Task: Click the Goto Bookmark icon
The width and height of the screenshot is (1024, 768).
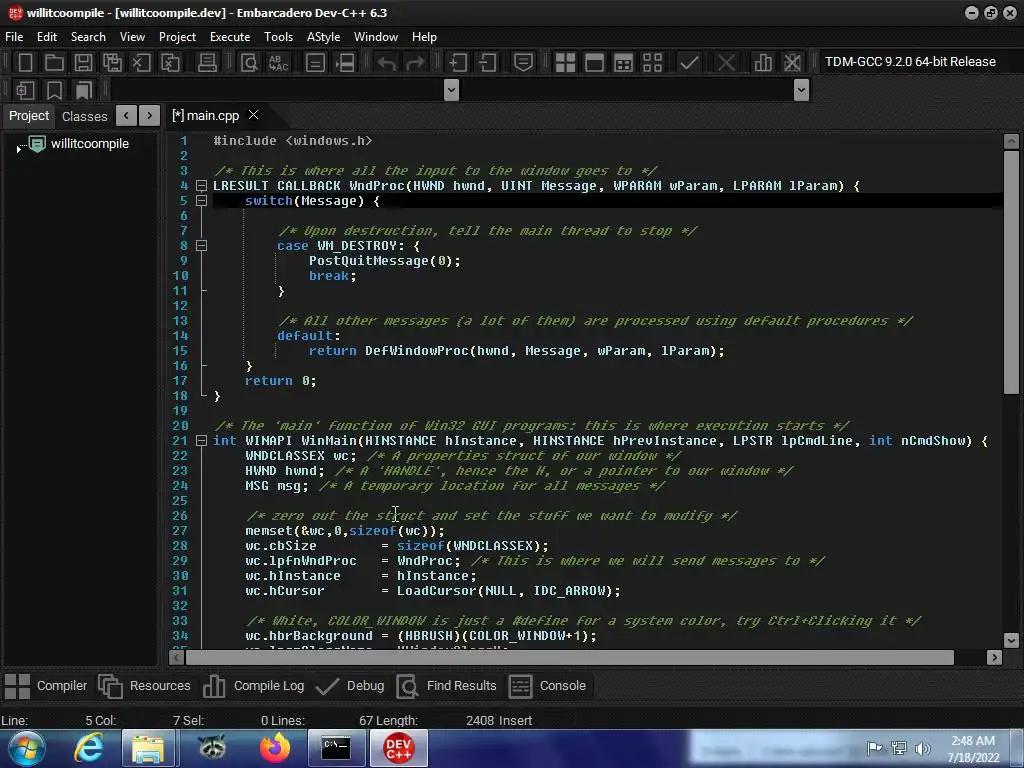Action: (x=83, y=90)
